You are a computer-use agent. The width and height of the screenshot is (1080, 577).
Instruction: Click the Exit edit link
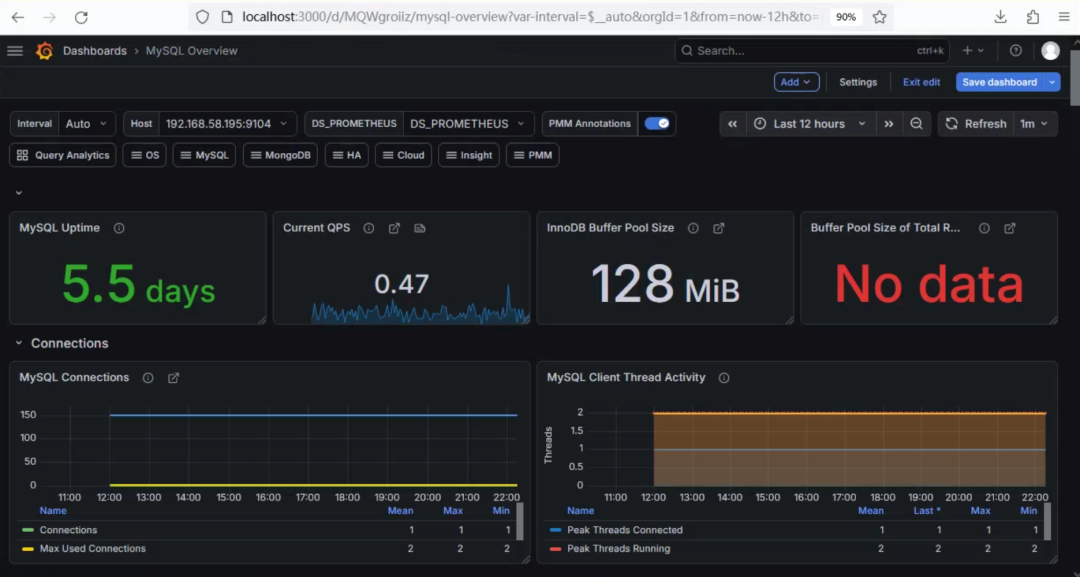922,82
